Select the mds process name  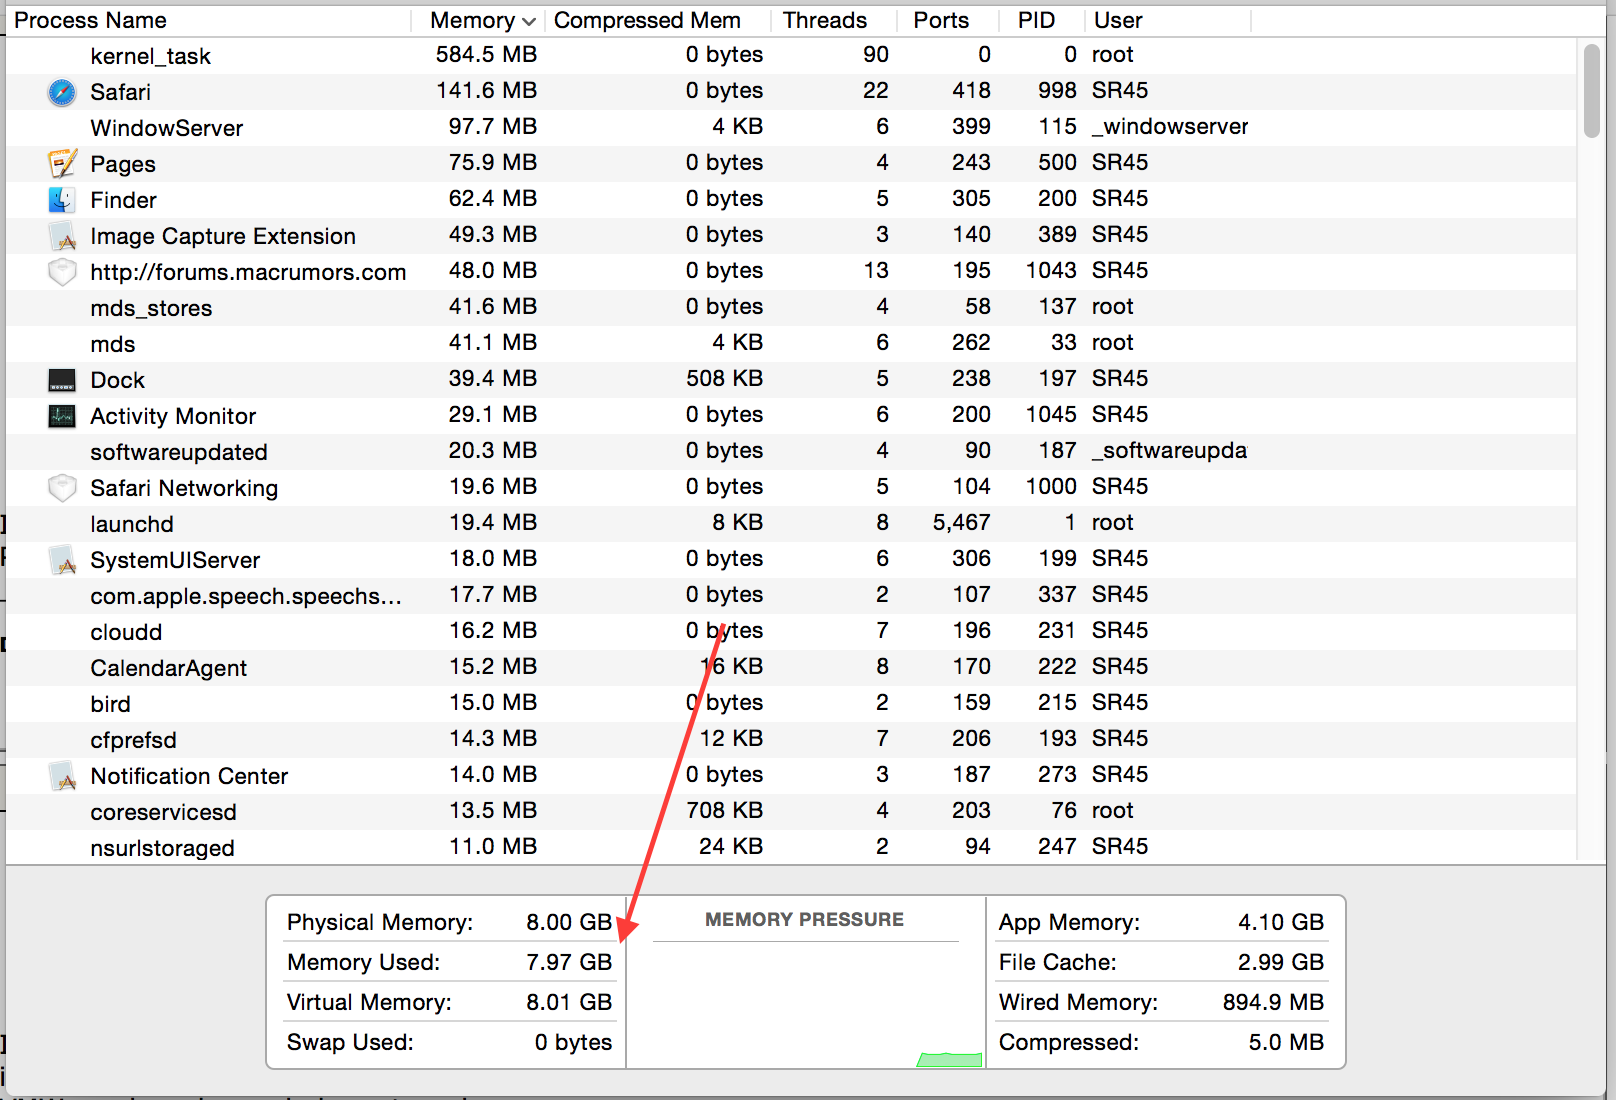[x=112, y=344]
